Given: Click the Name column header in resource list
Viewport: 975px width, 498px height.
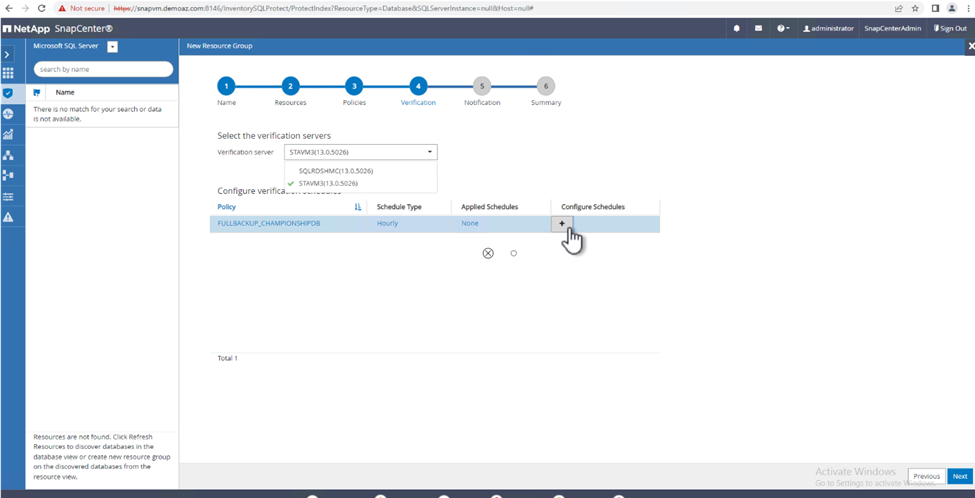Looking at the screenshot, I should click(65, 92).
